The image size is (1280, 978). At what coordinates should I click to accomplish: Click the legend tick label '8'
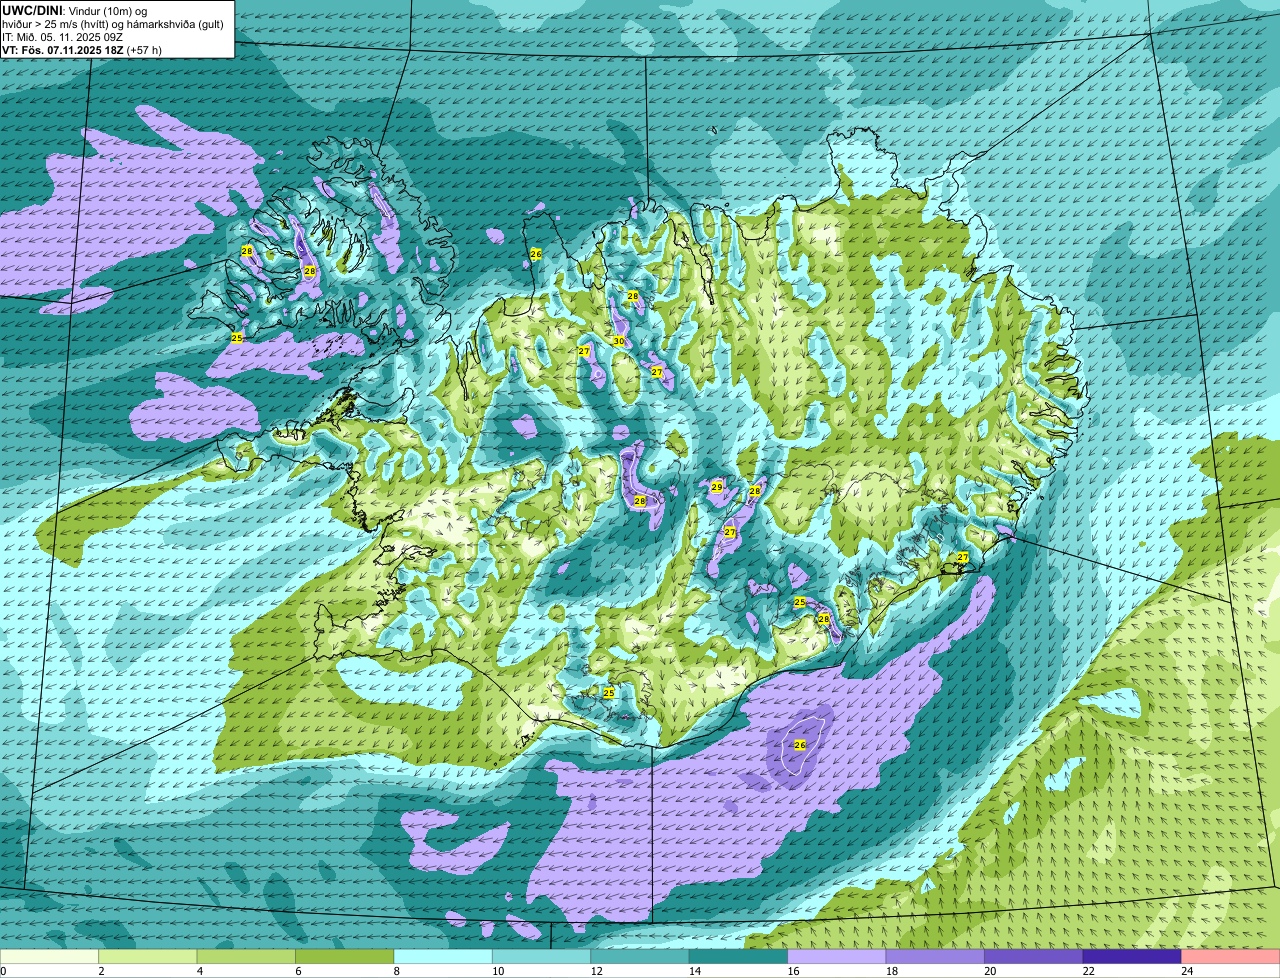(x=395, y=970)
